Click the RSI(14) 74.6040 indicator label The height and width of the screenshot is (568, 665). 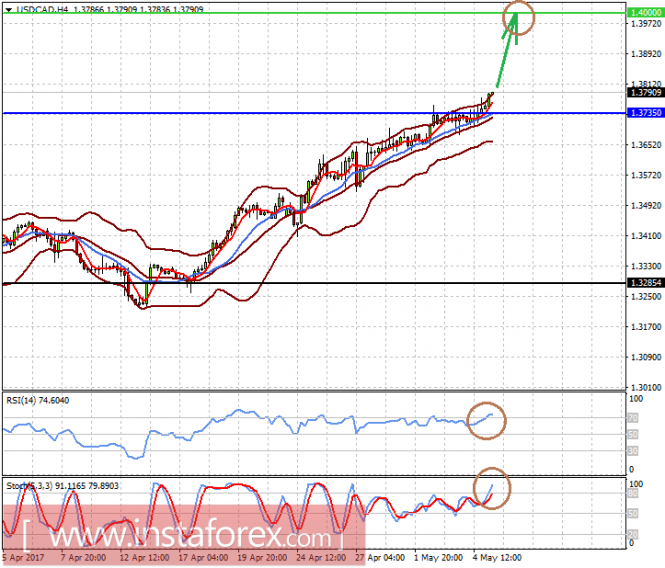pyautogui.click(x=38, y=400)
